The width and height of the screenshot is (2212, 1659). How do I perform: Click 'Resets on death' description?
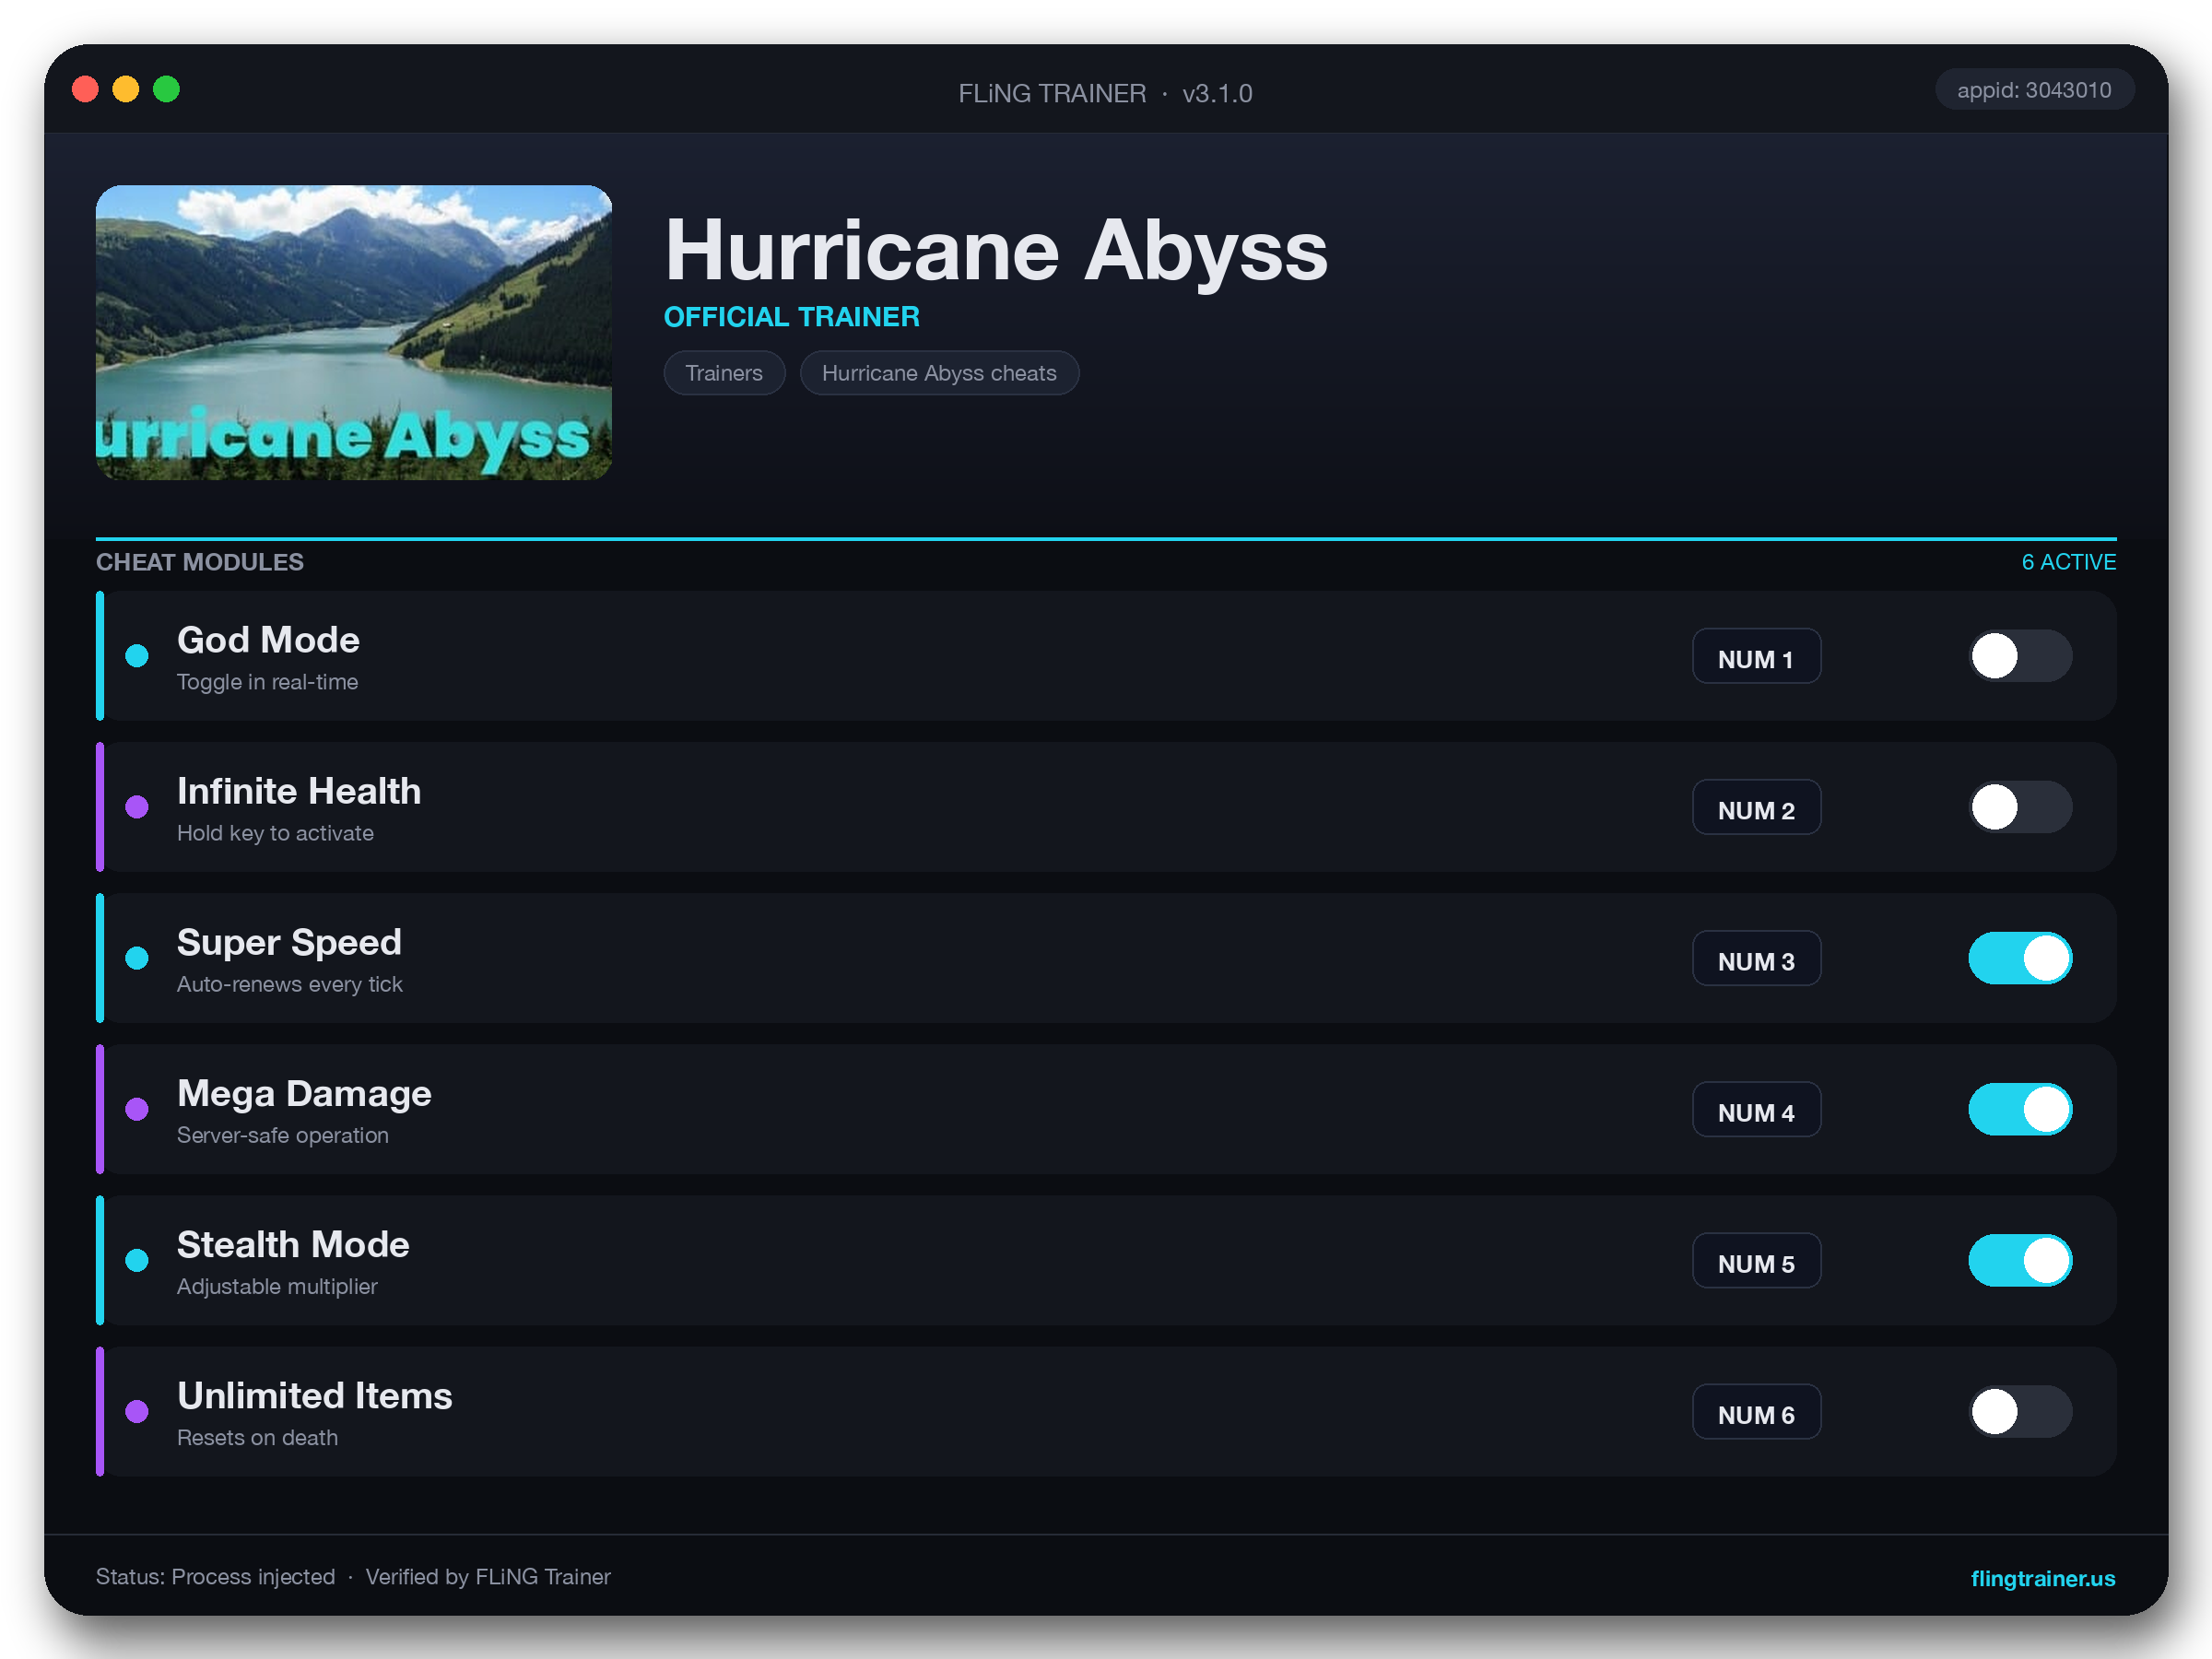click(x=257, y=1437)
